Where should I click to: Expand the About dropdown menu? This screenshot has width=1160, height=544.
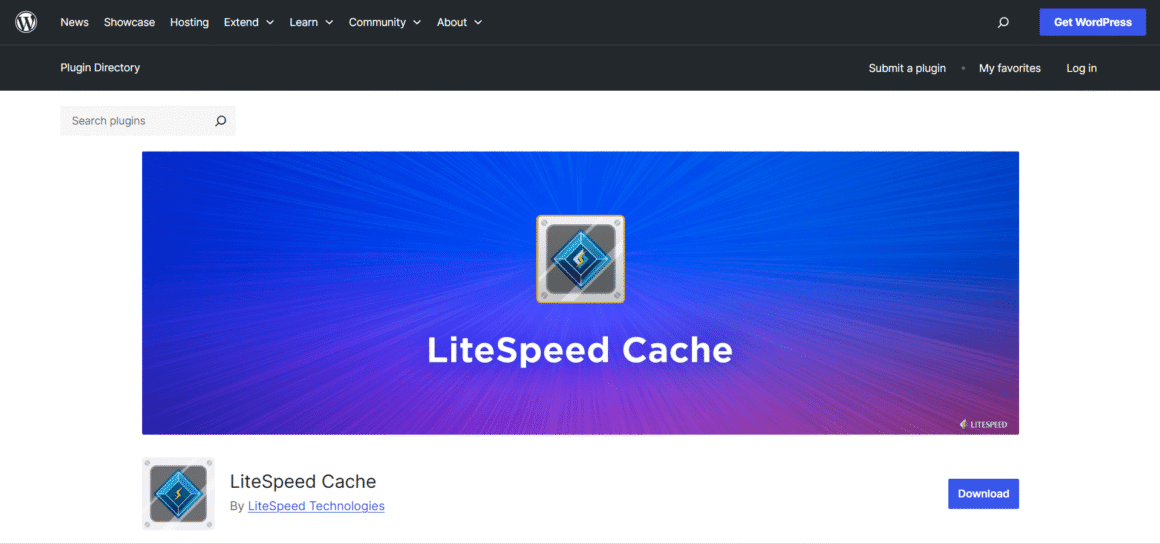(x=459, y=22)
